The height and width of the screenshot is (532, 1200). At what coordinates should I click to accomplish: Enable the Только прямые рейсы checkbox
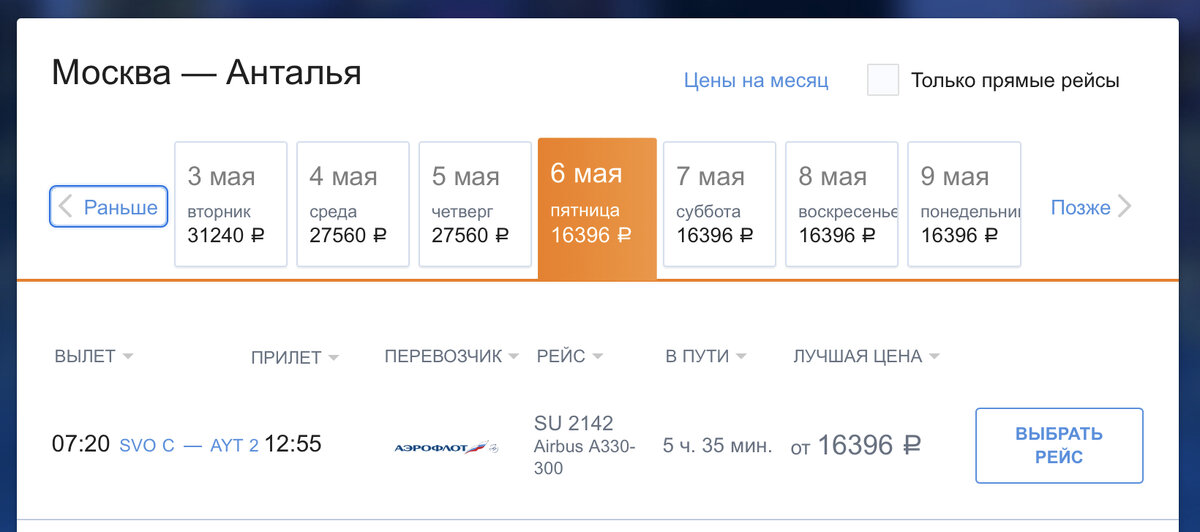pos(882,80)
